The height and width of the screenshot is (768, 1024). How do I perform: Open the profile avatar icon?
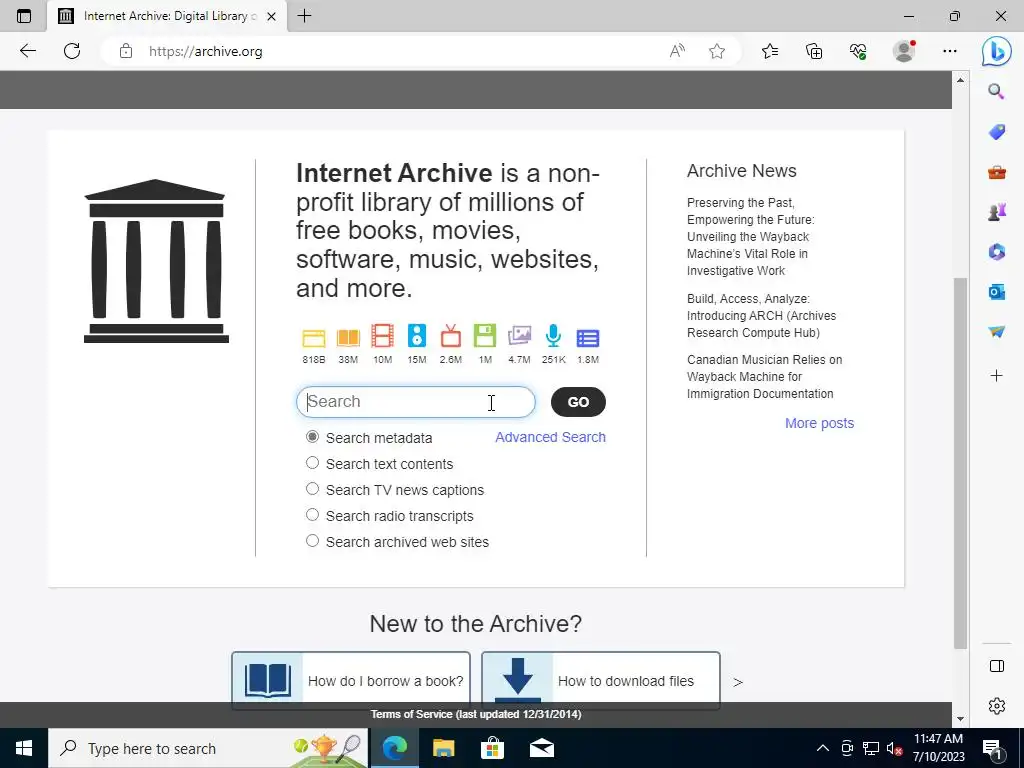pos(904,51)
